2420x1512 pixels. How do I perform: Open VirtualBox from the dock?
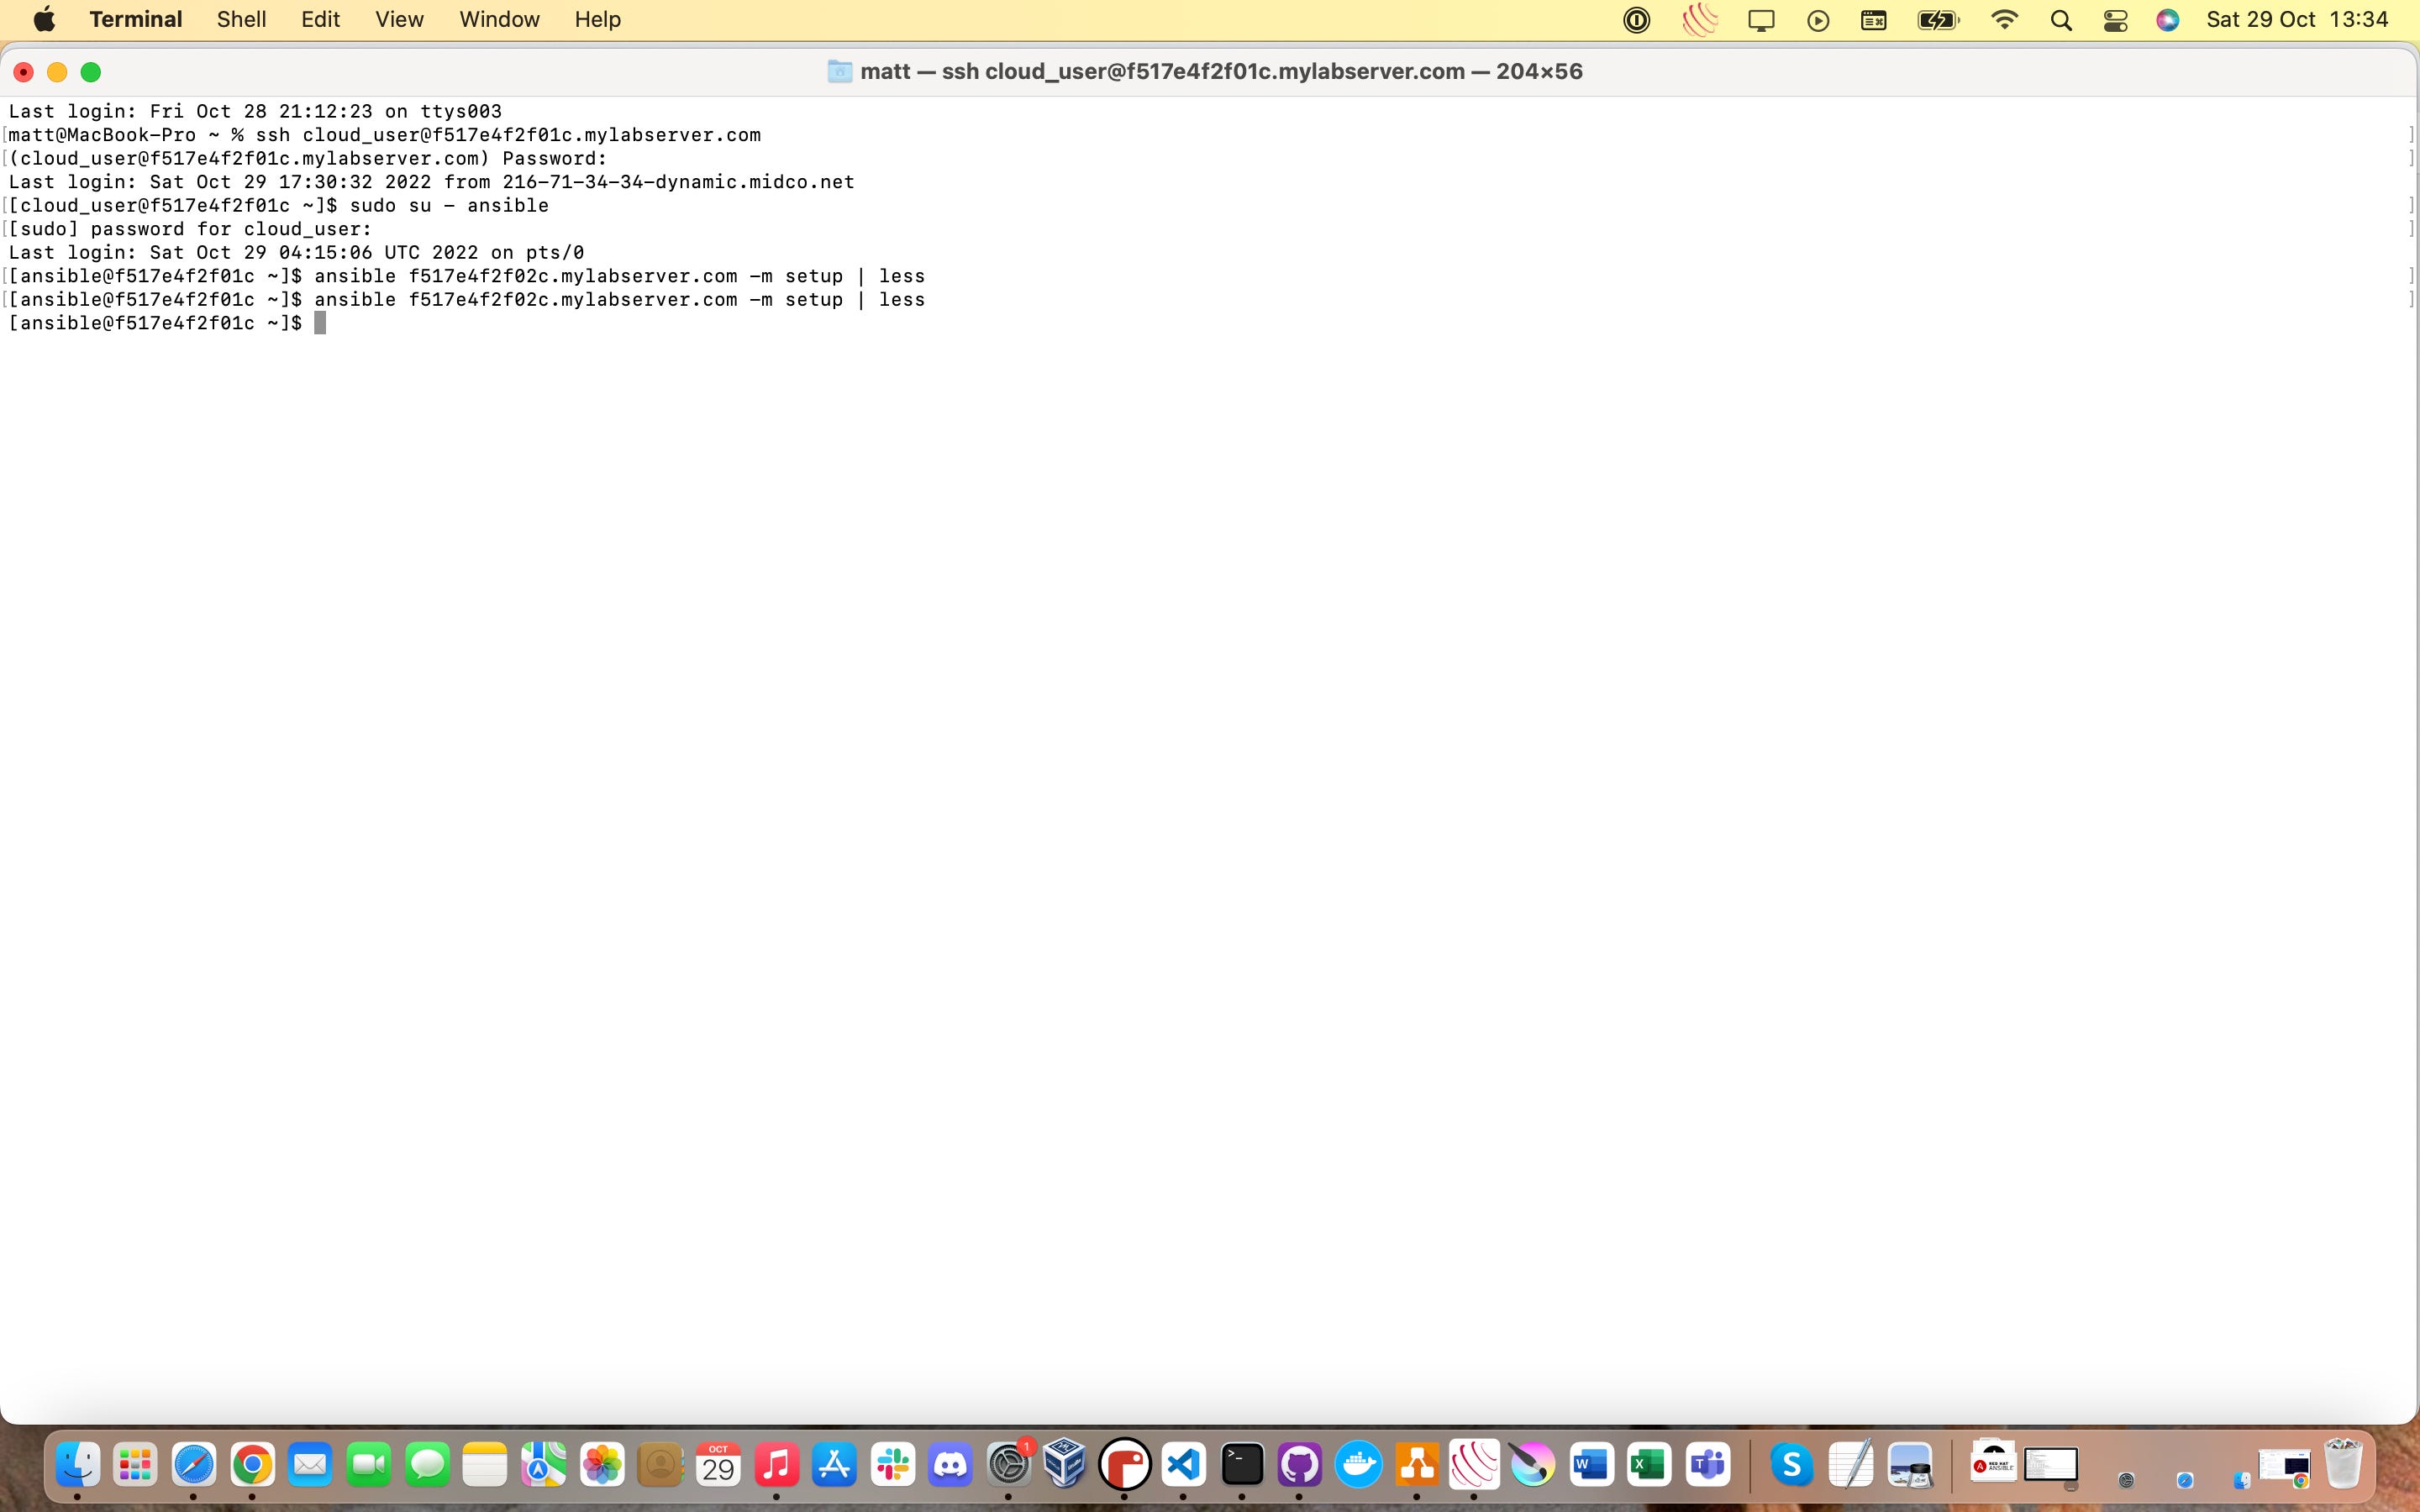[x=1065, y=1466]
